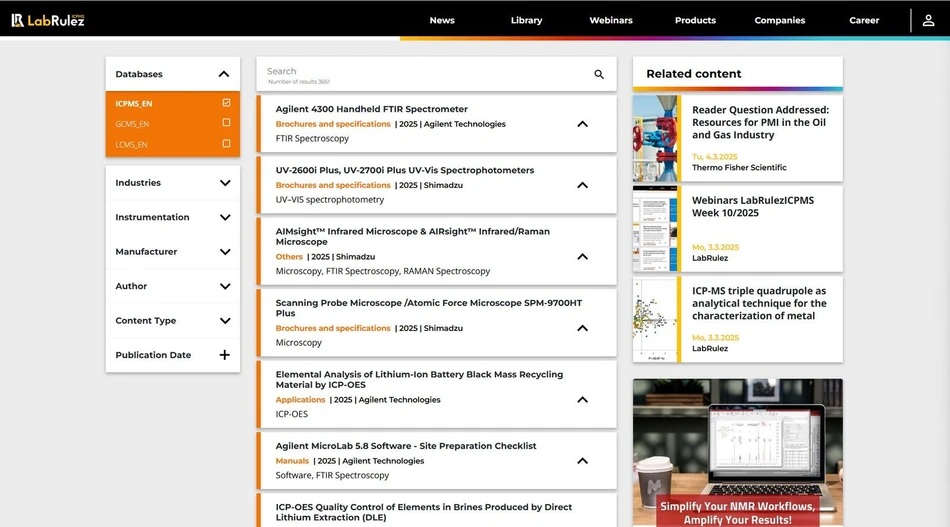The height and width of the screenshot is (527, 950).
Task: Collapse the Agilent MicroLab 5.8 Software result
Action: pyautogui.click(x=582, y=461)
